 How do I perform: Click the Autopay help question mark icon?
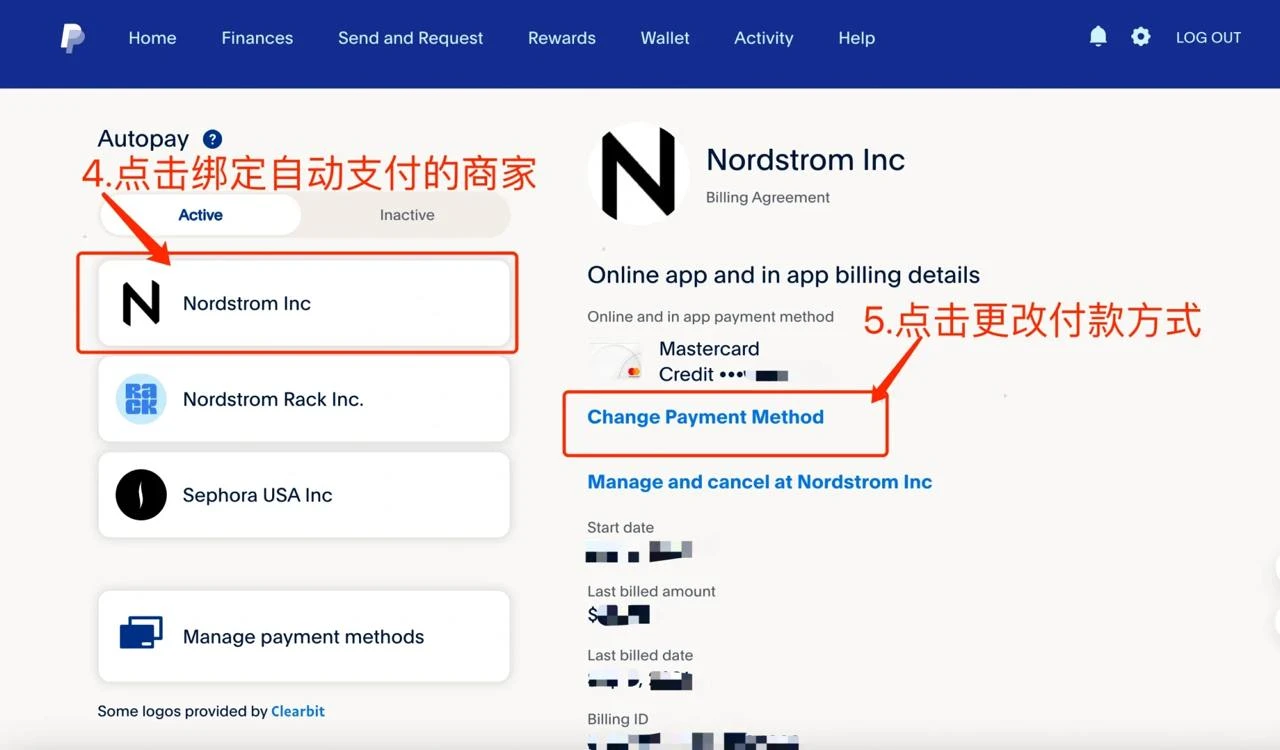[212, 139]
